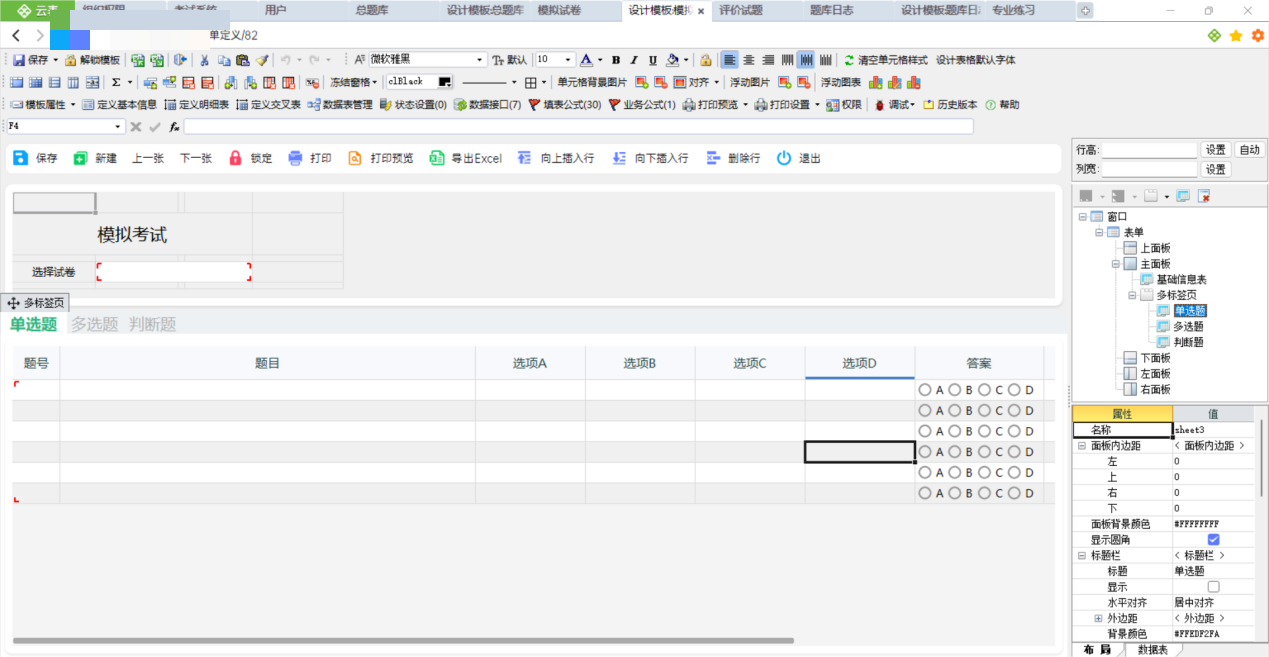Open the 模拟试卷 window tab
The width and height of the screenshot is (1269, 657).
(559, 10)
